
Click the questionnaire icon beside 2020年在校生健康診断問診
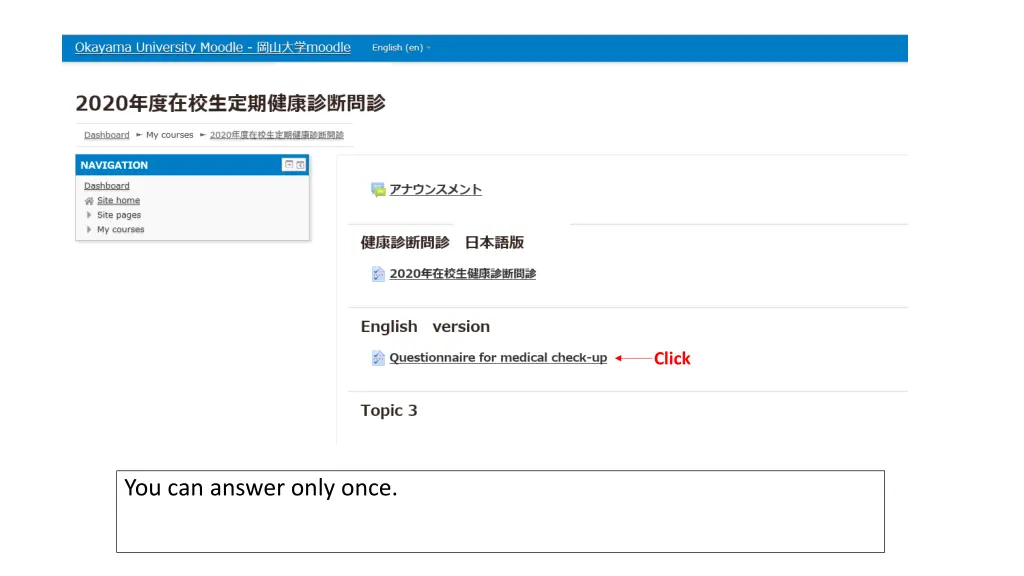tap(378, 274)
